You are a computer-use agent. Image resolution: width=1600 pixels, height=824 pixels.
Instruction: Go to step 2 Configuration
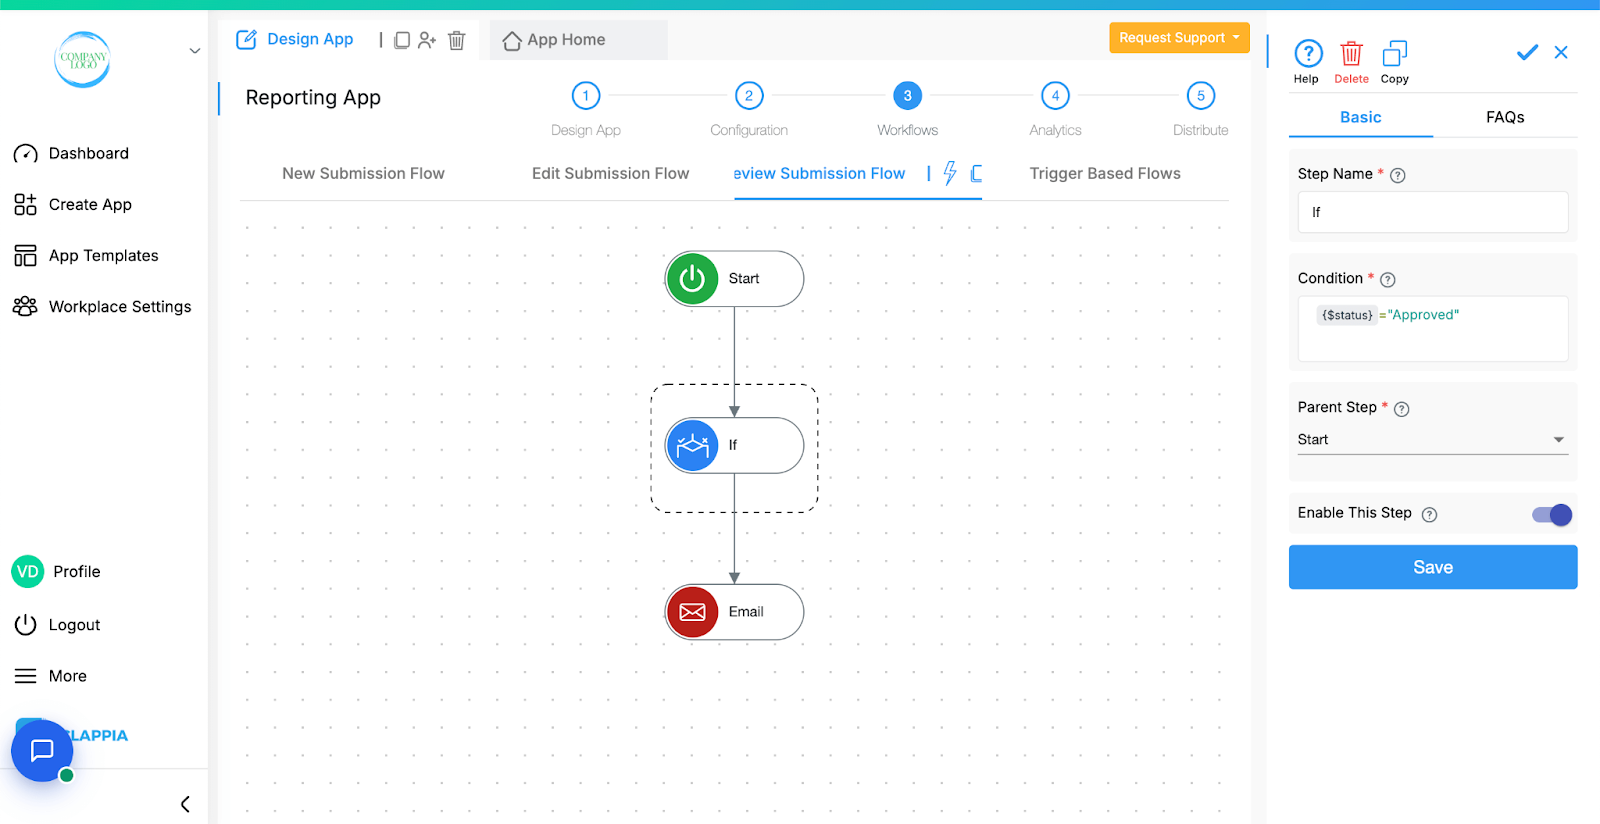pos(749,96)
